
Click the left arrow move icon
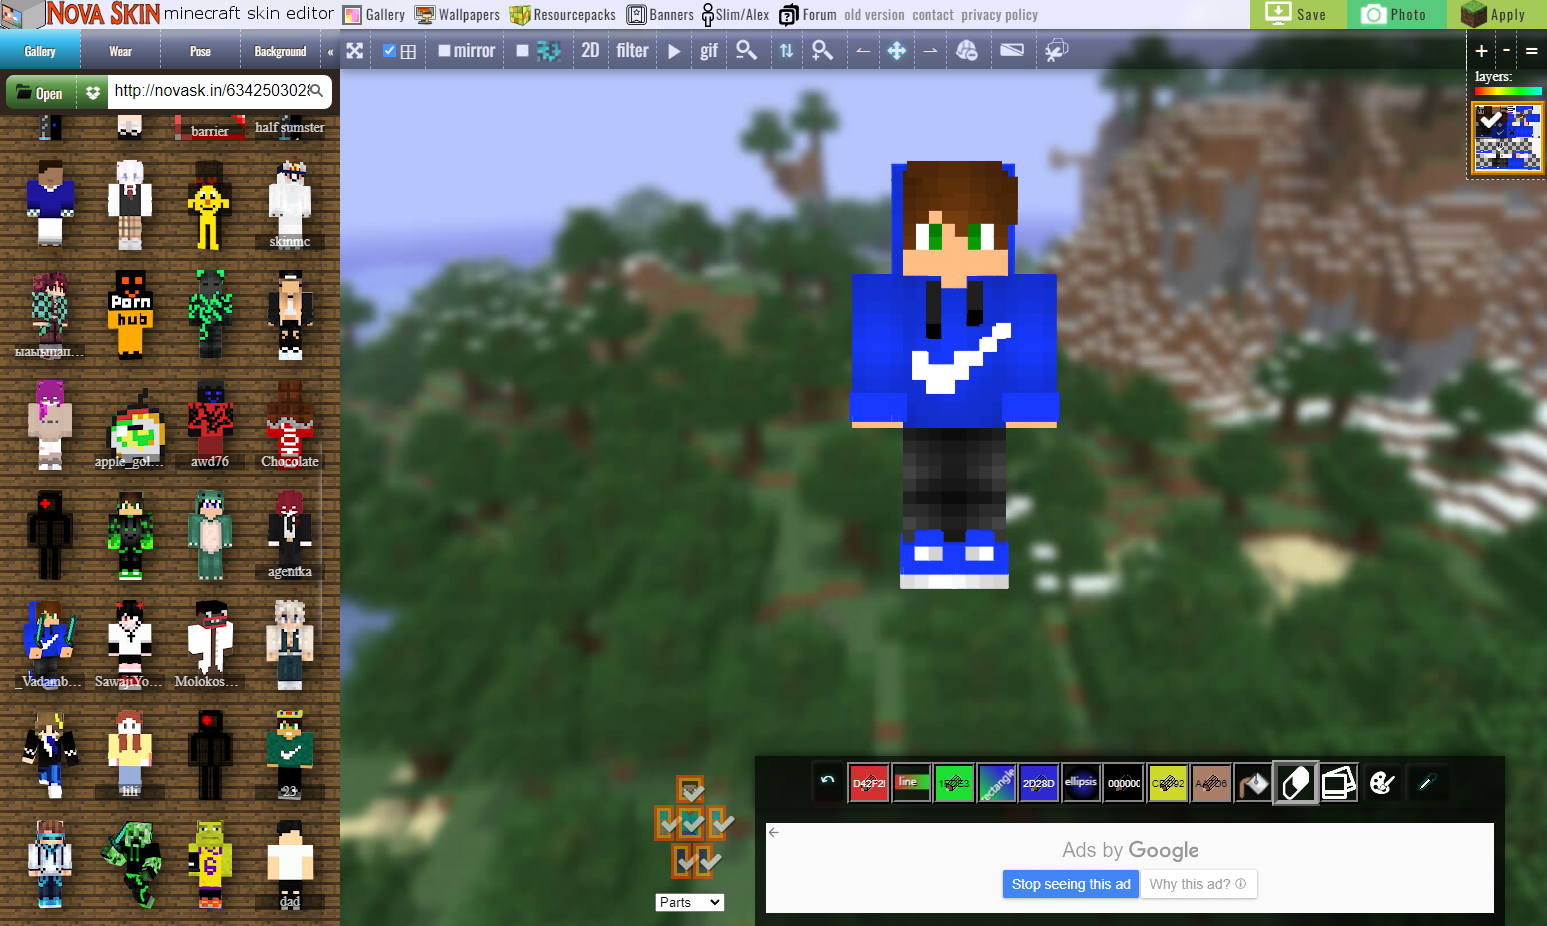(862, 51)
